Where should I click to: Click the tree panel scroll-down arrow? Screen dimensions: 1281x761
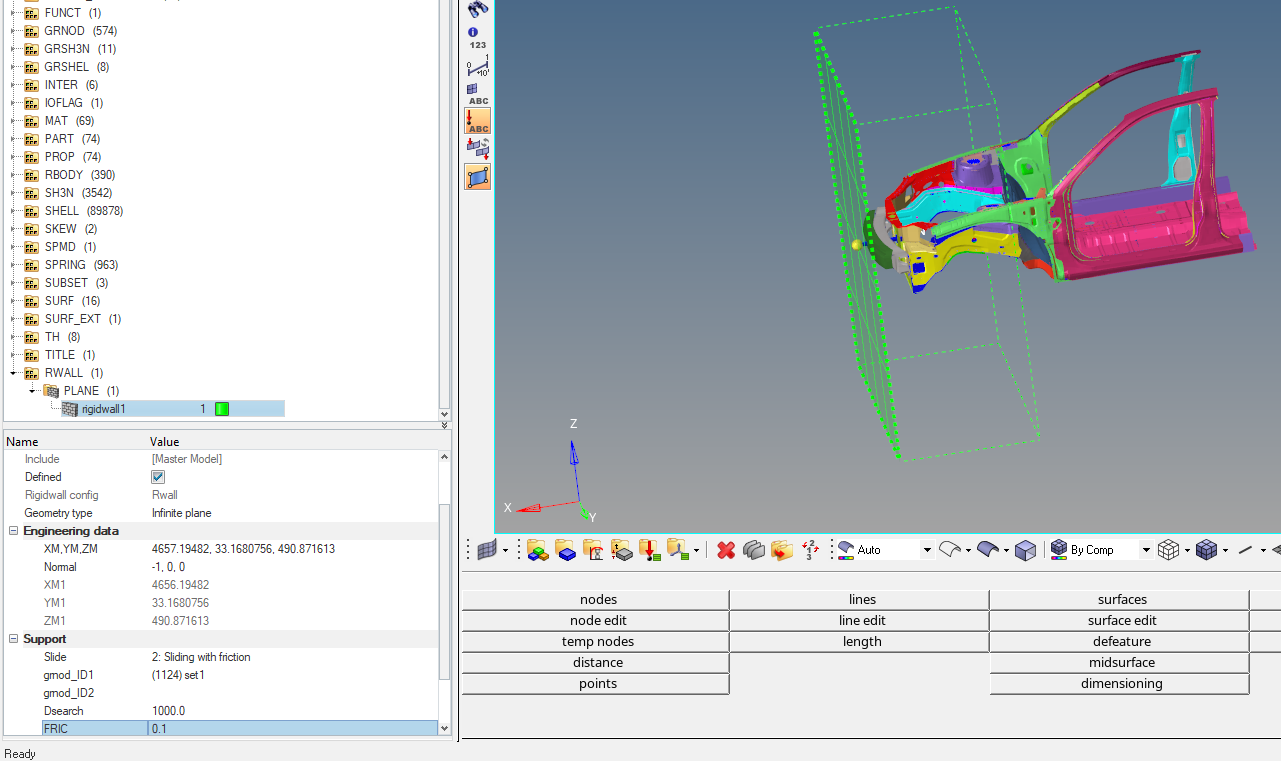pos(445,414)
